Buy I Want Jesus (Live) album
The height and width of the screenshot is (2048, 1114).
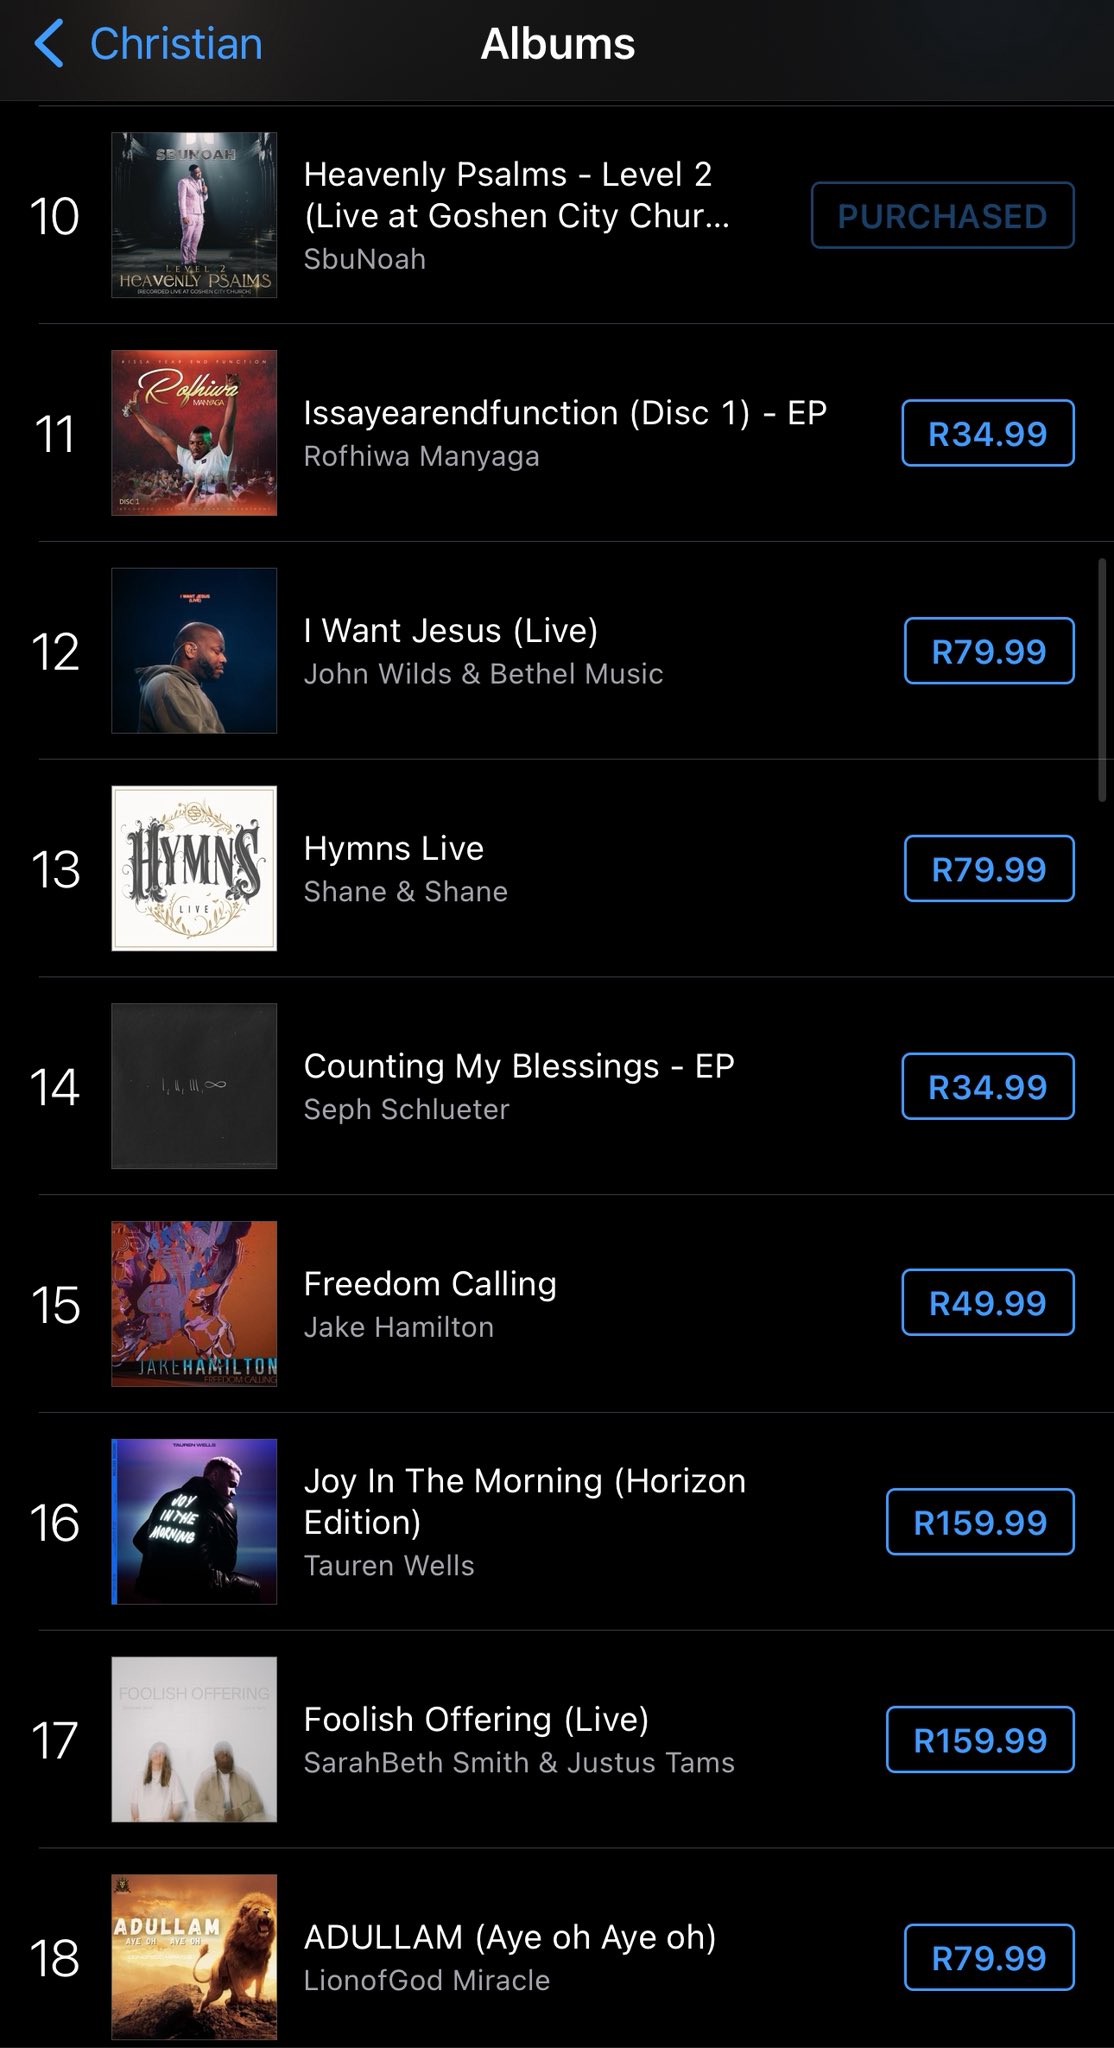tap(989, 651)
